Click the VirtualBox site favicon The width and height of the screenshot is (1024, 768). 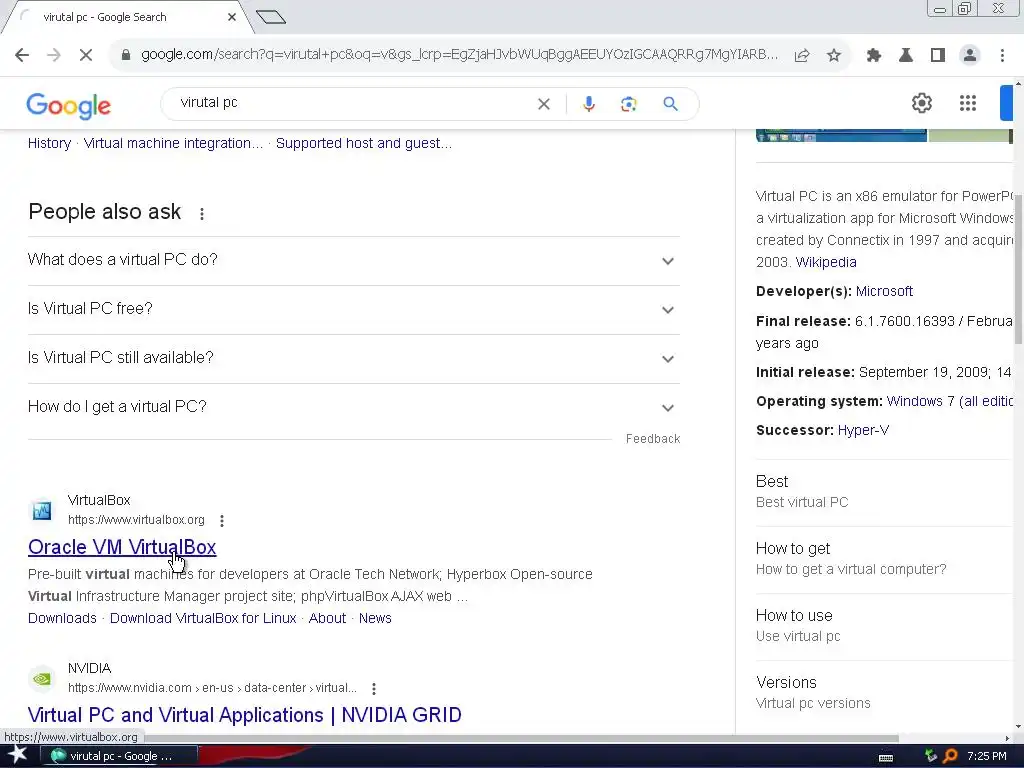42,511
